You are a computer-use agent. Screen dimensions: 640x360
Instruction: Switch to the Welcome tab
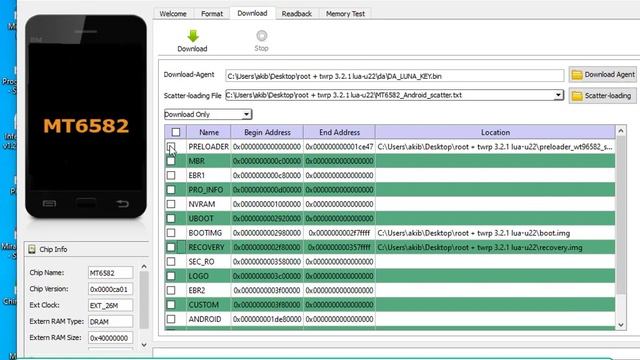tap(173, 13)
